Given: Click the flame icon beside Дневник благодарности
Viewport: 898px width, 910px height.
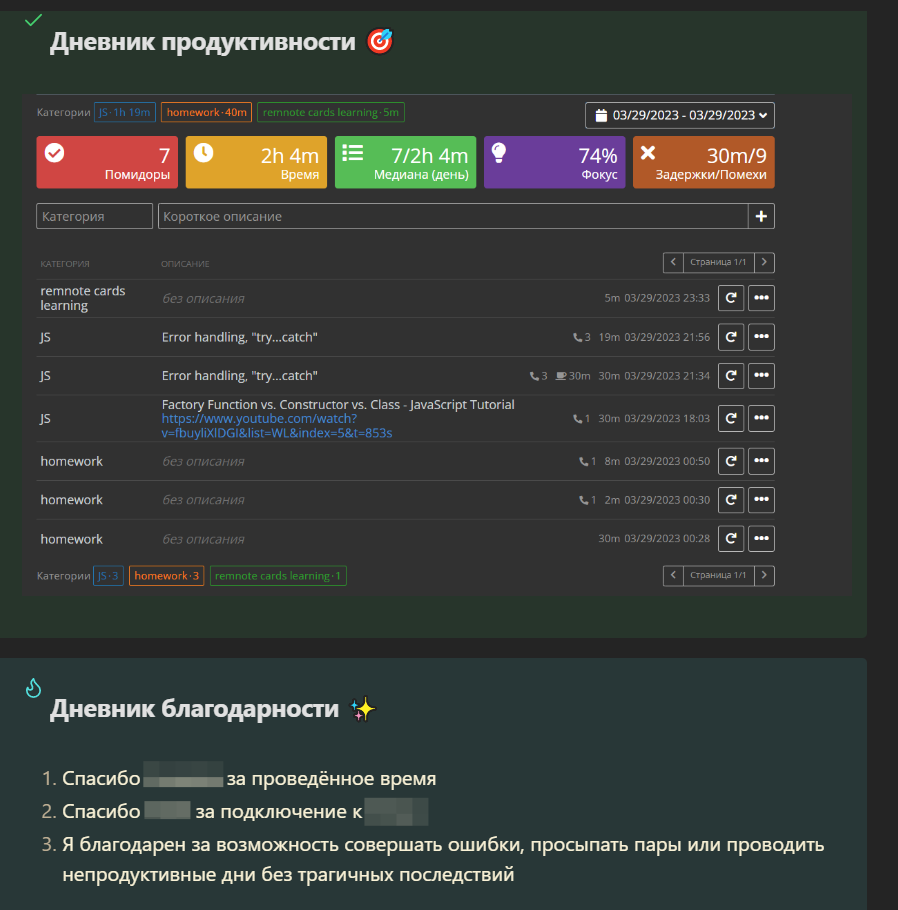Looking at the screenshot, I should [x=34, y=688].
